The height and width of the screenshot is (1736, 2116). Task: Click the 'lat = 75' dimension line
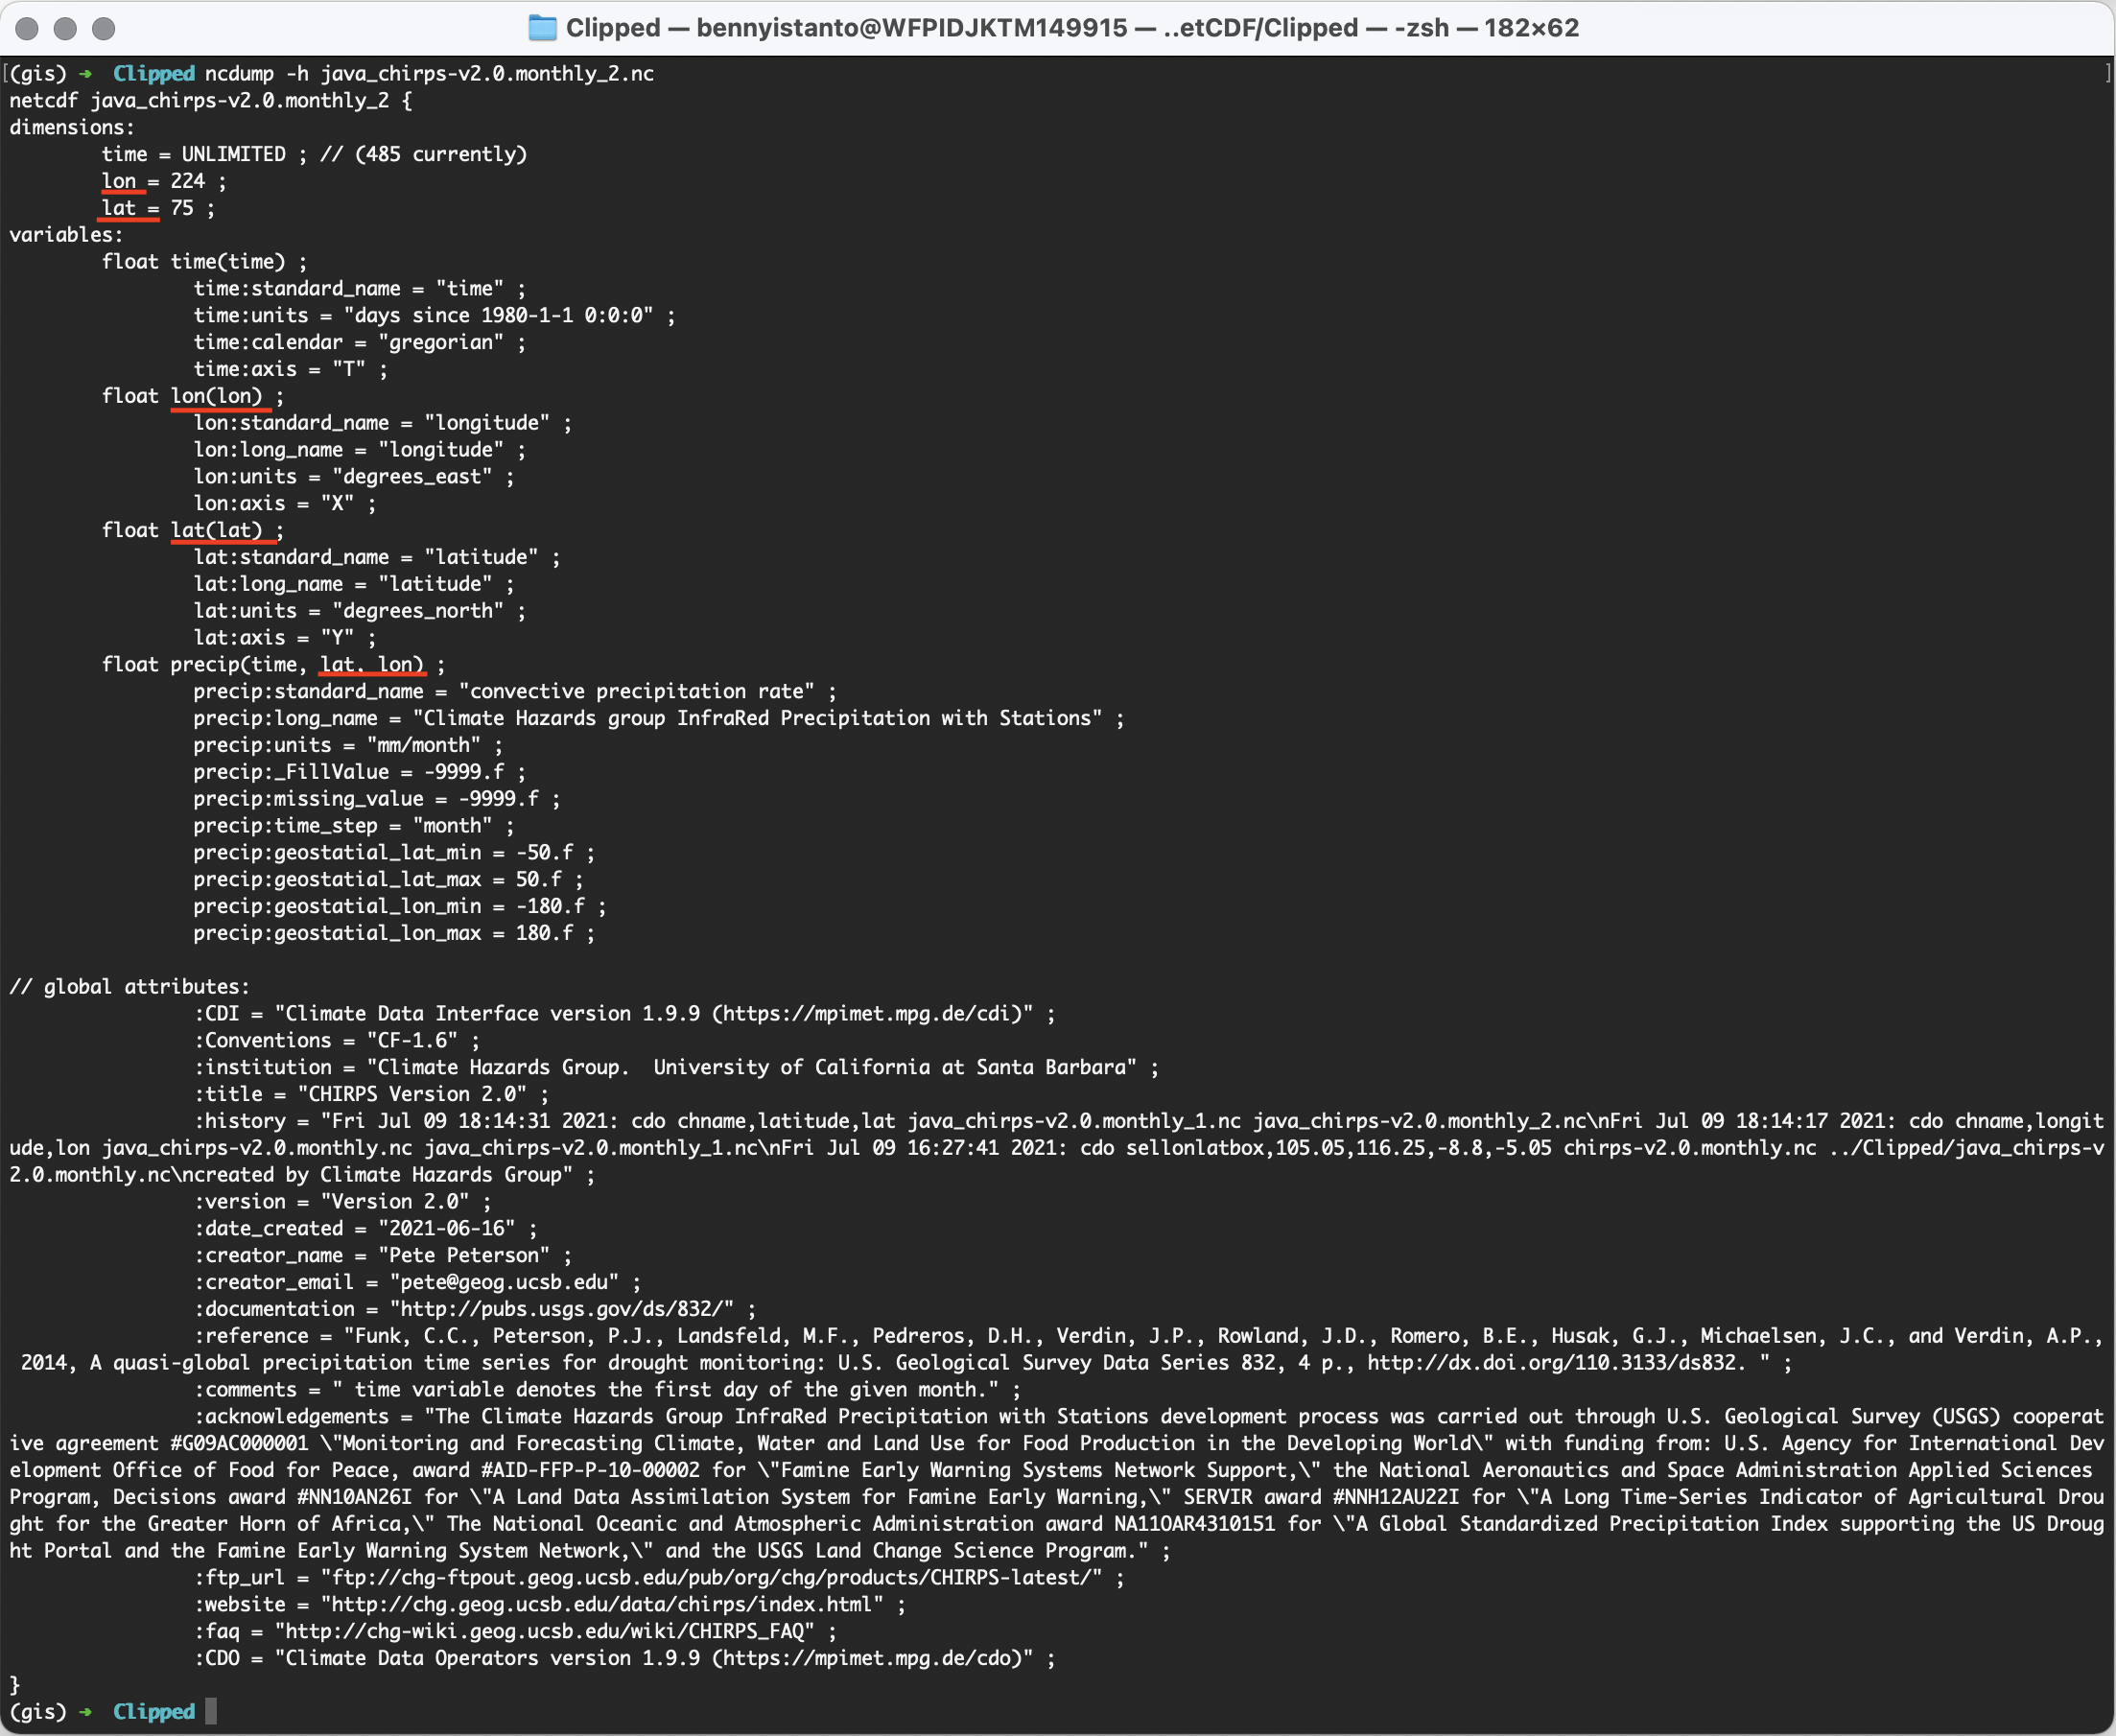[x=158, y=208]
